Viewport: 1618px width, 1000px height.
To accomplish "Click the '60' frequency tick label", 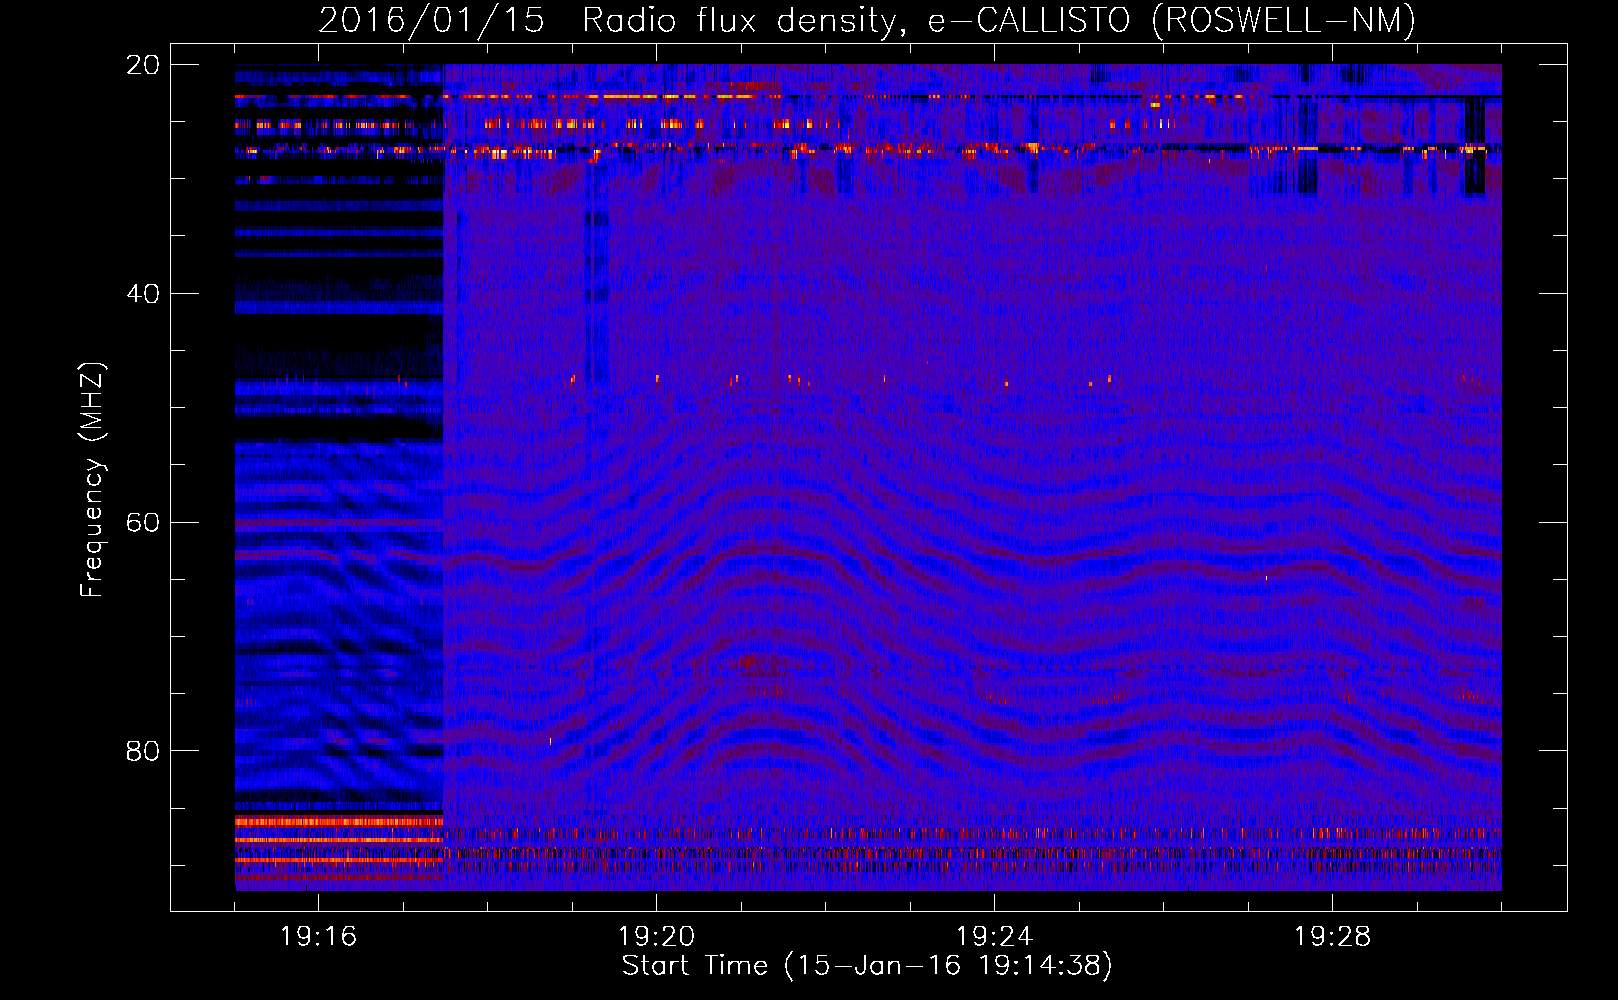I will [x=143, y=523].
